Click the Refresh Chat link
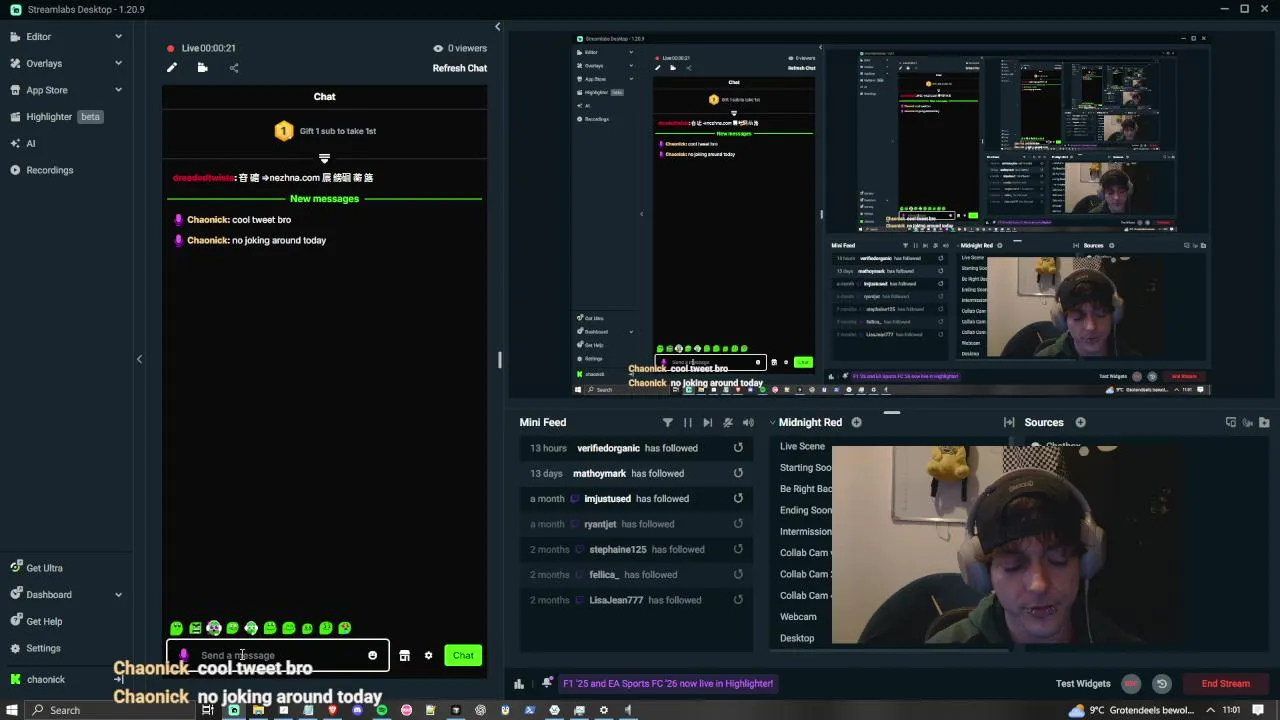The height and width of the screenshot is (720, 1280). [460, 68]
